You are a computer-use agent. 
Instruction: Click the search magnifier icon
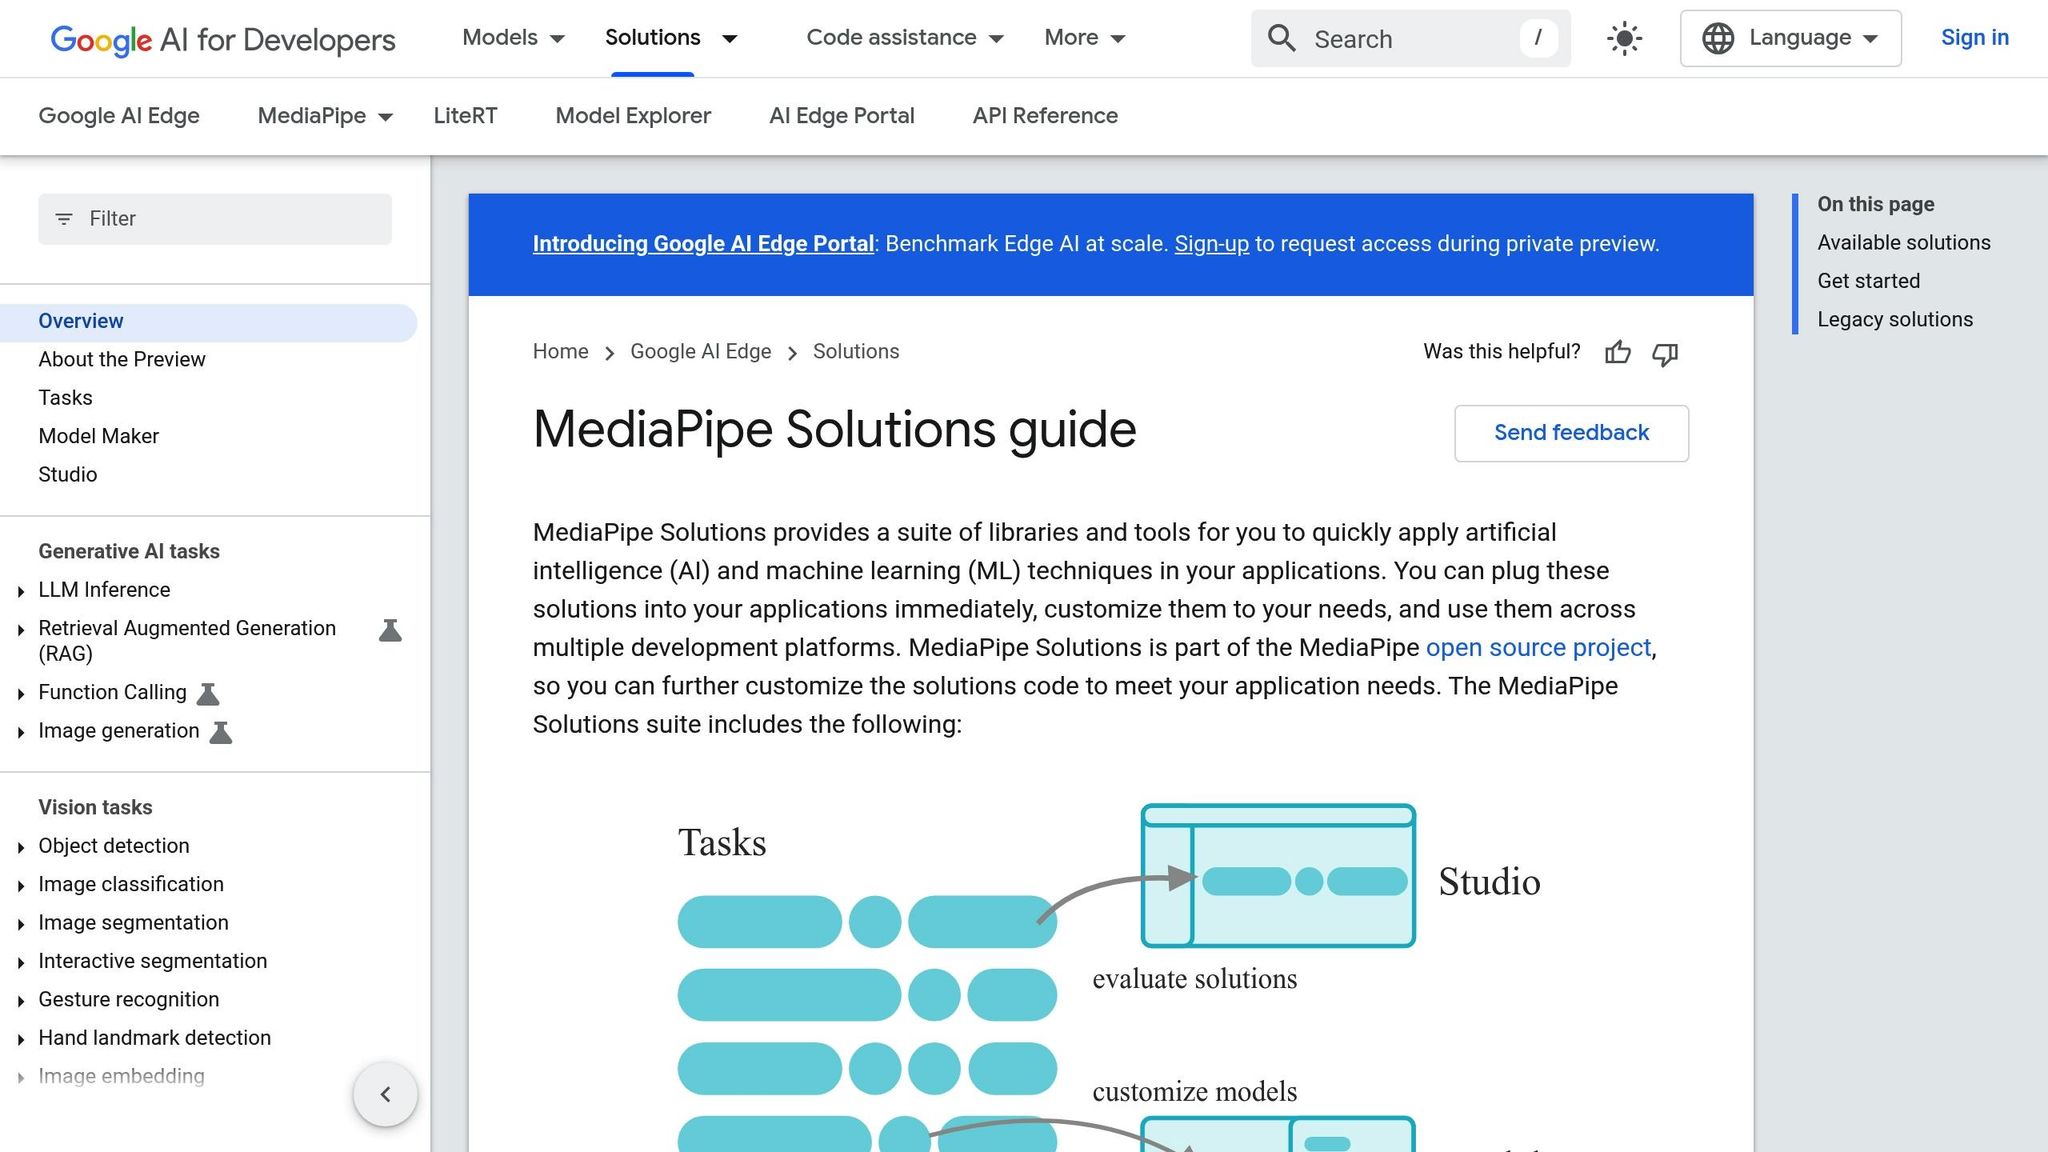click(1281, 38)
